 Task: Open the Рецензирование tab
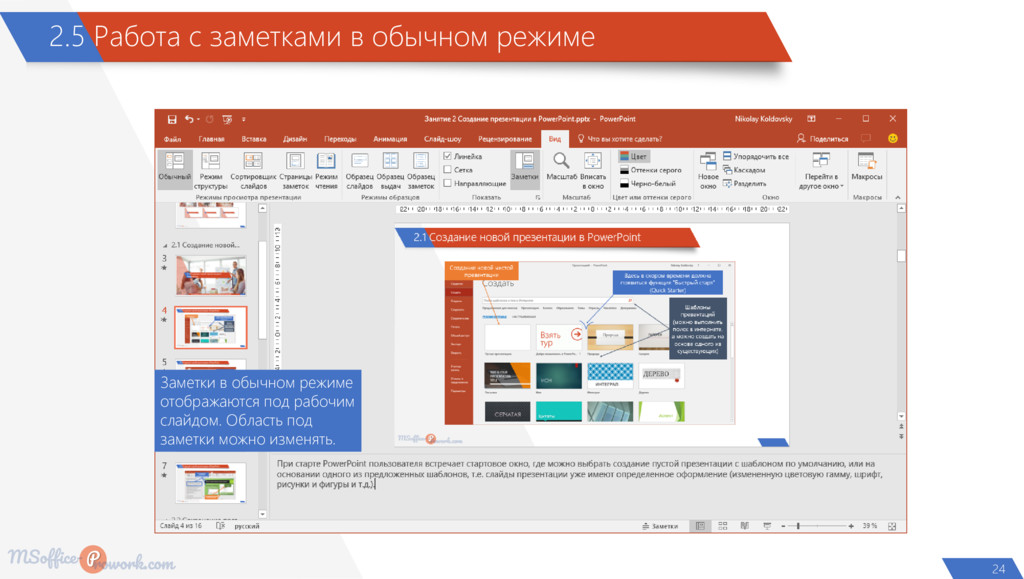(505, 139)
